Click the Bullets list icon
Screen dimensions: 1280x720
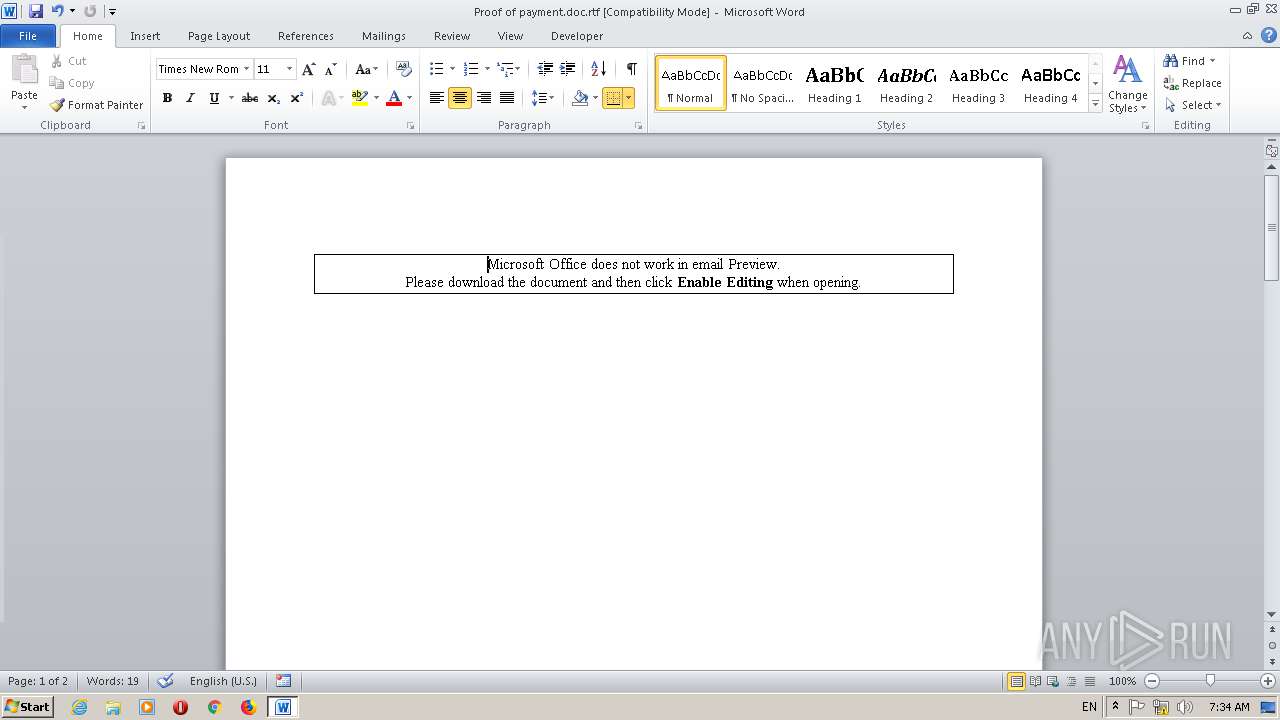436,69
